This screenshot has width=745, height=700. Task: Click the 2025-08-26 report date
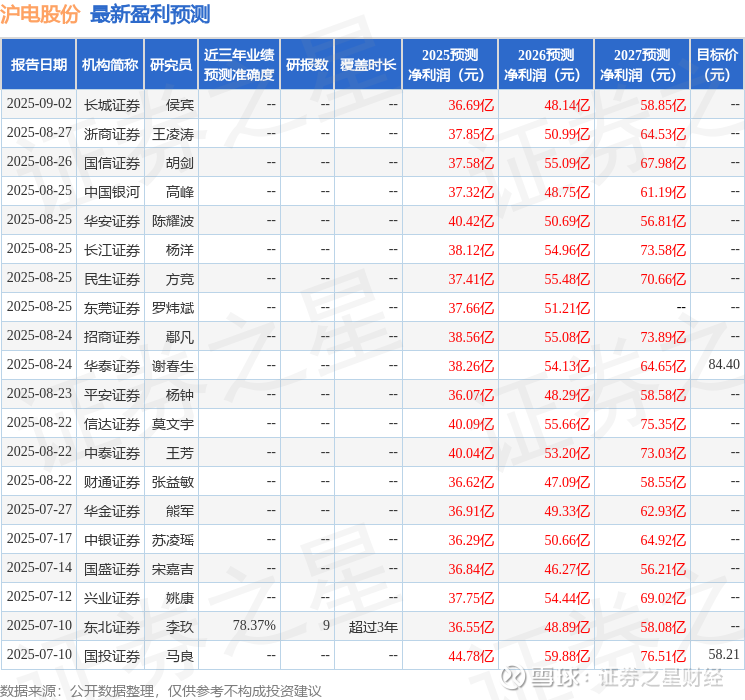39,161
